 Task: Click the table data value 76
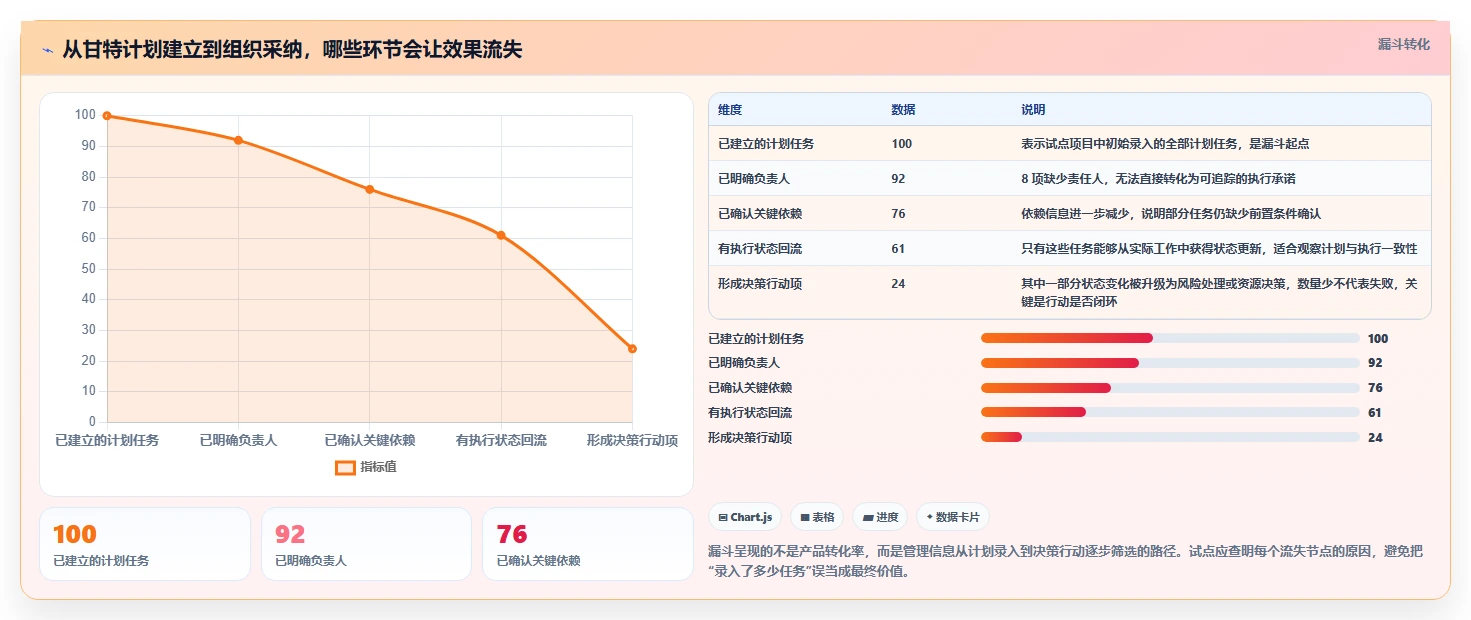(898, 214)
